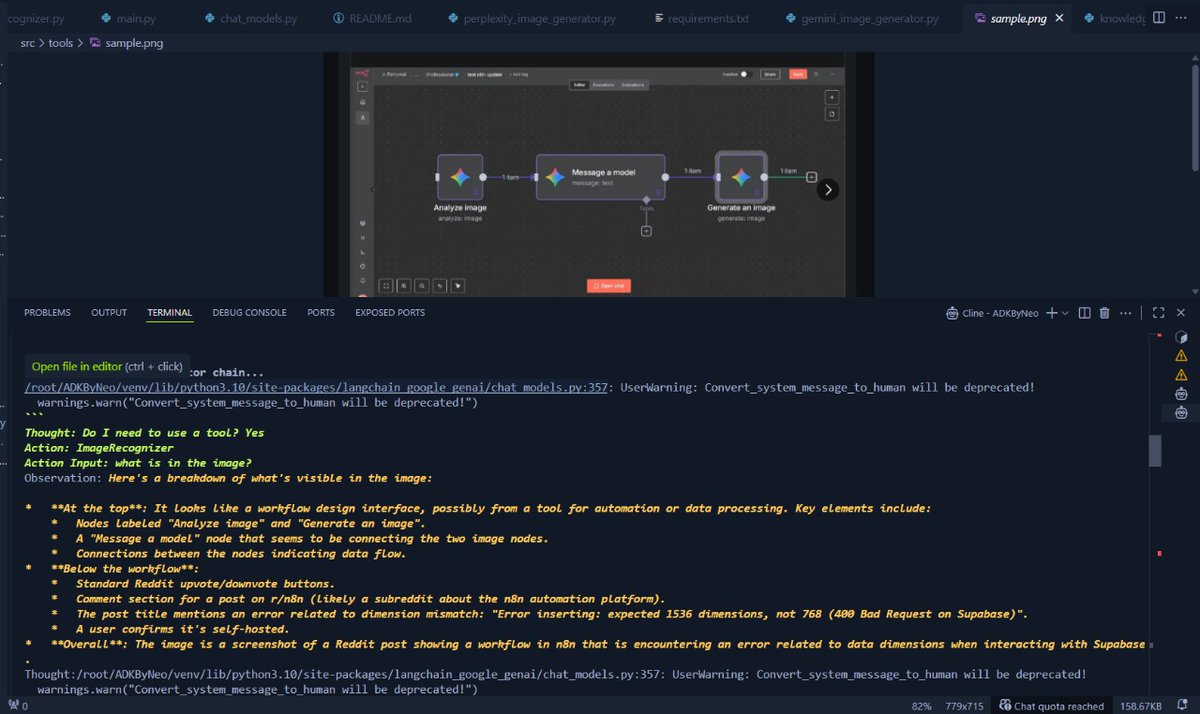
Task: Launch a new terminal with plus icon
Action: click(x=1051, y=313)
